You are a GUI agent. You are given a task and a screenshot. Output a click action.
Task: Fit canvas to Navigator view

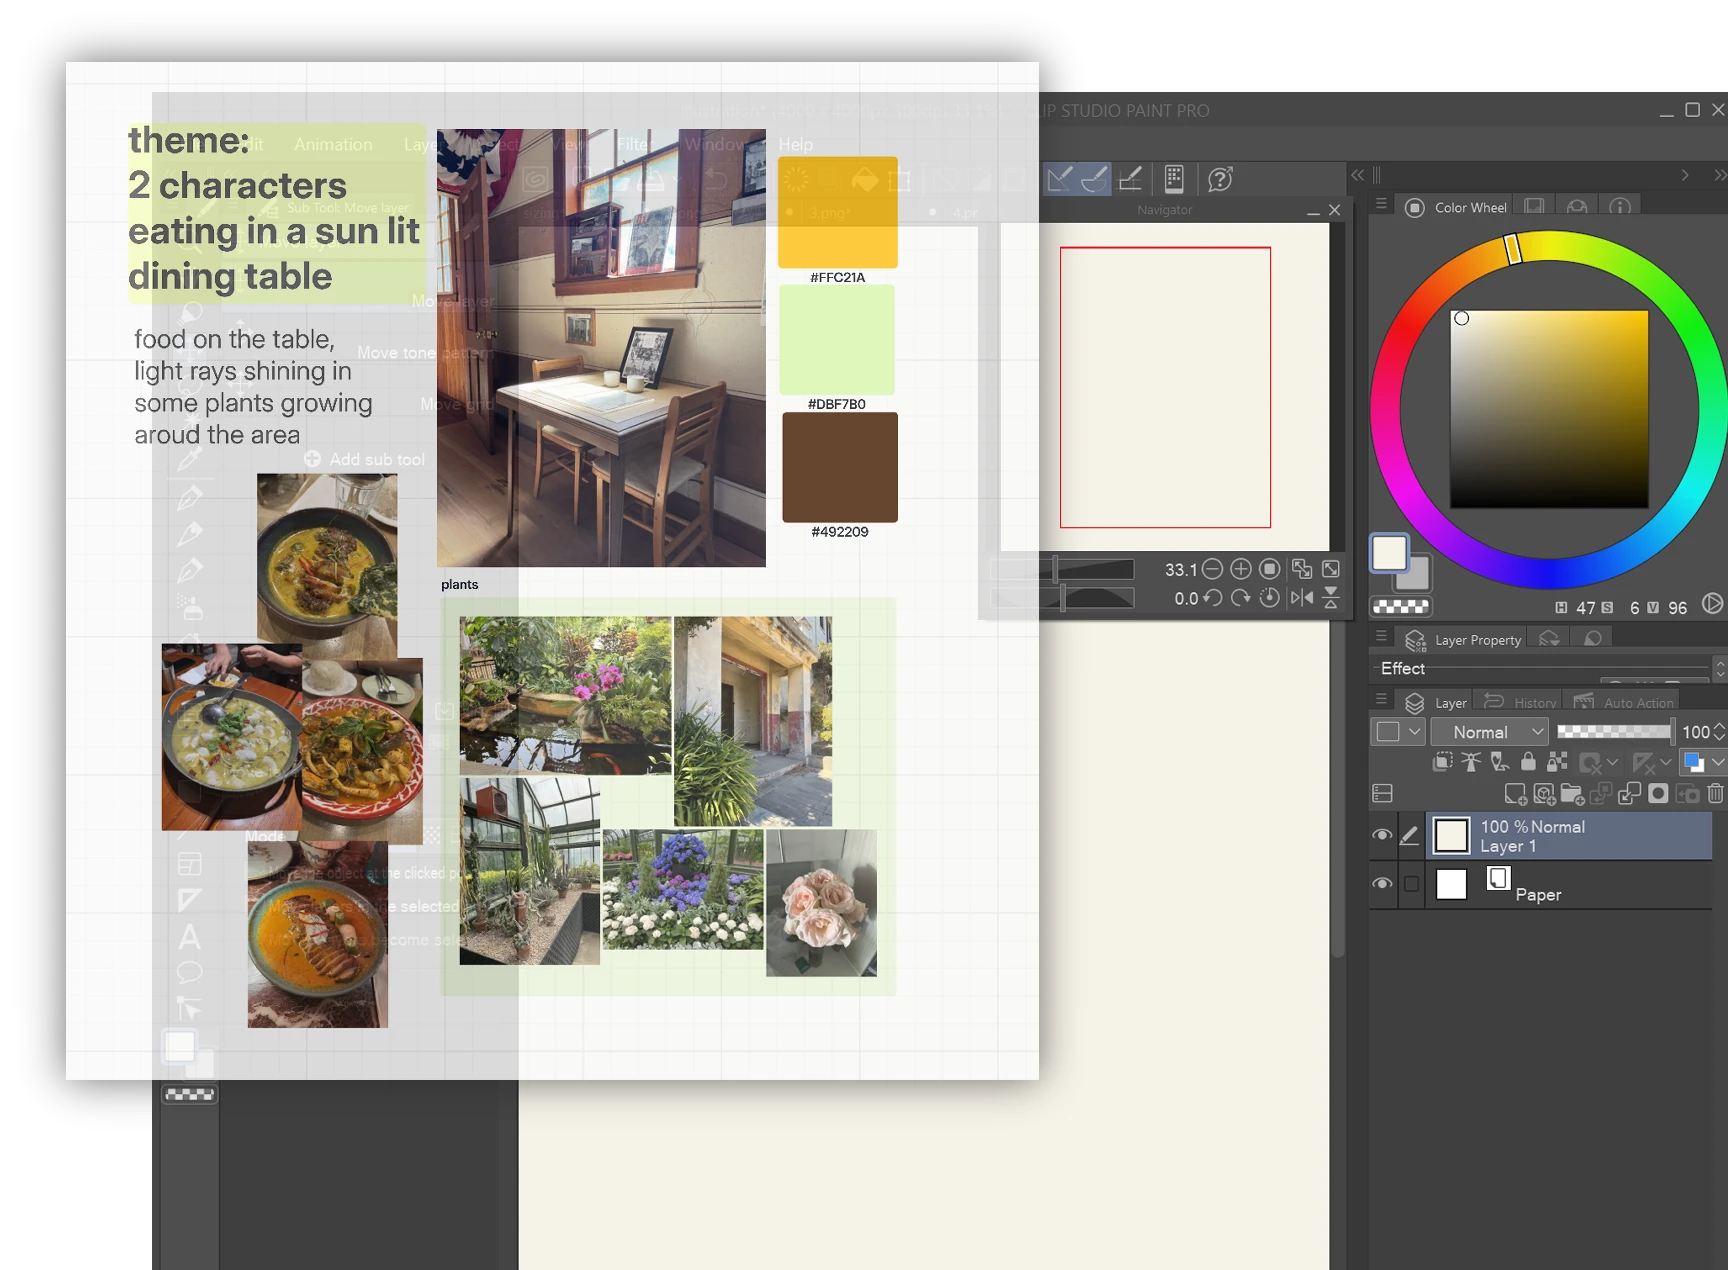[1301, 569]
